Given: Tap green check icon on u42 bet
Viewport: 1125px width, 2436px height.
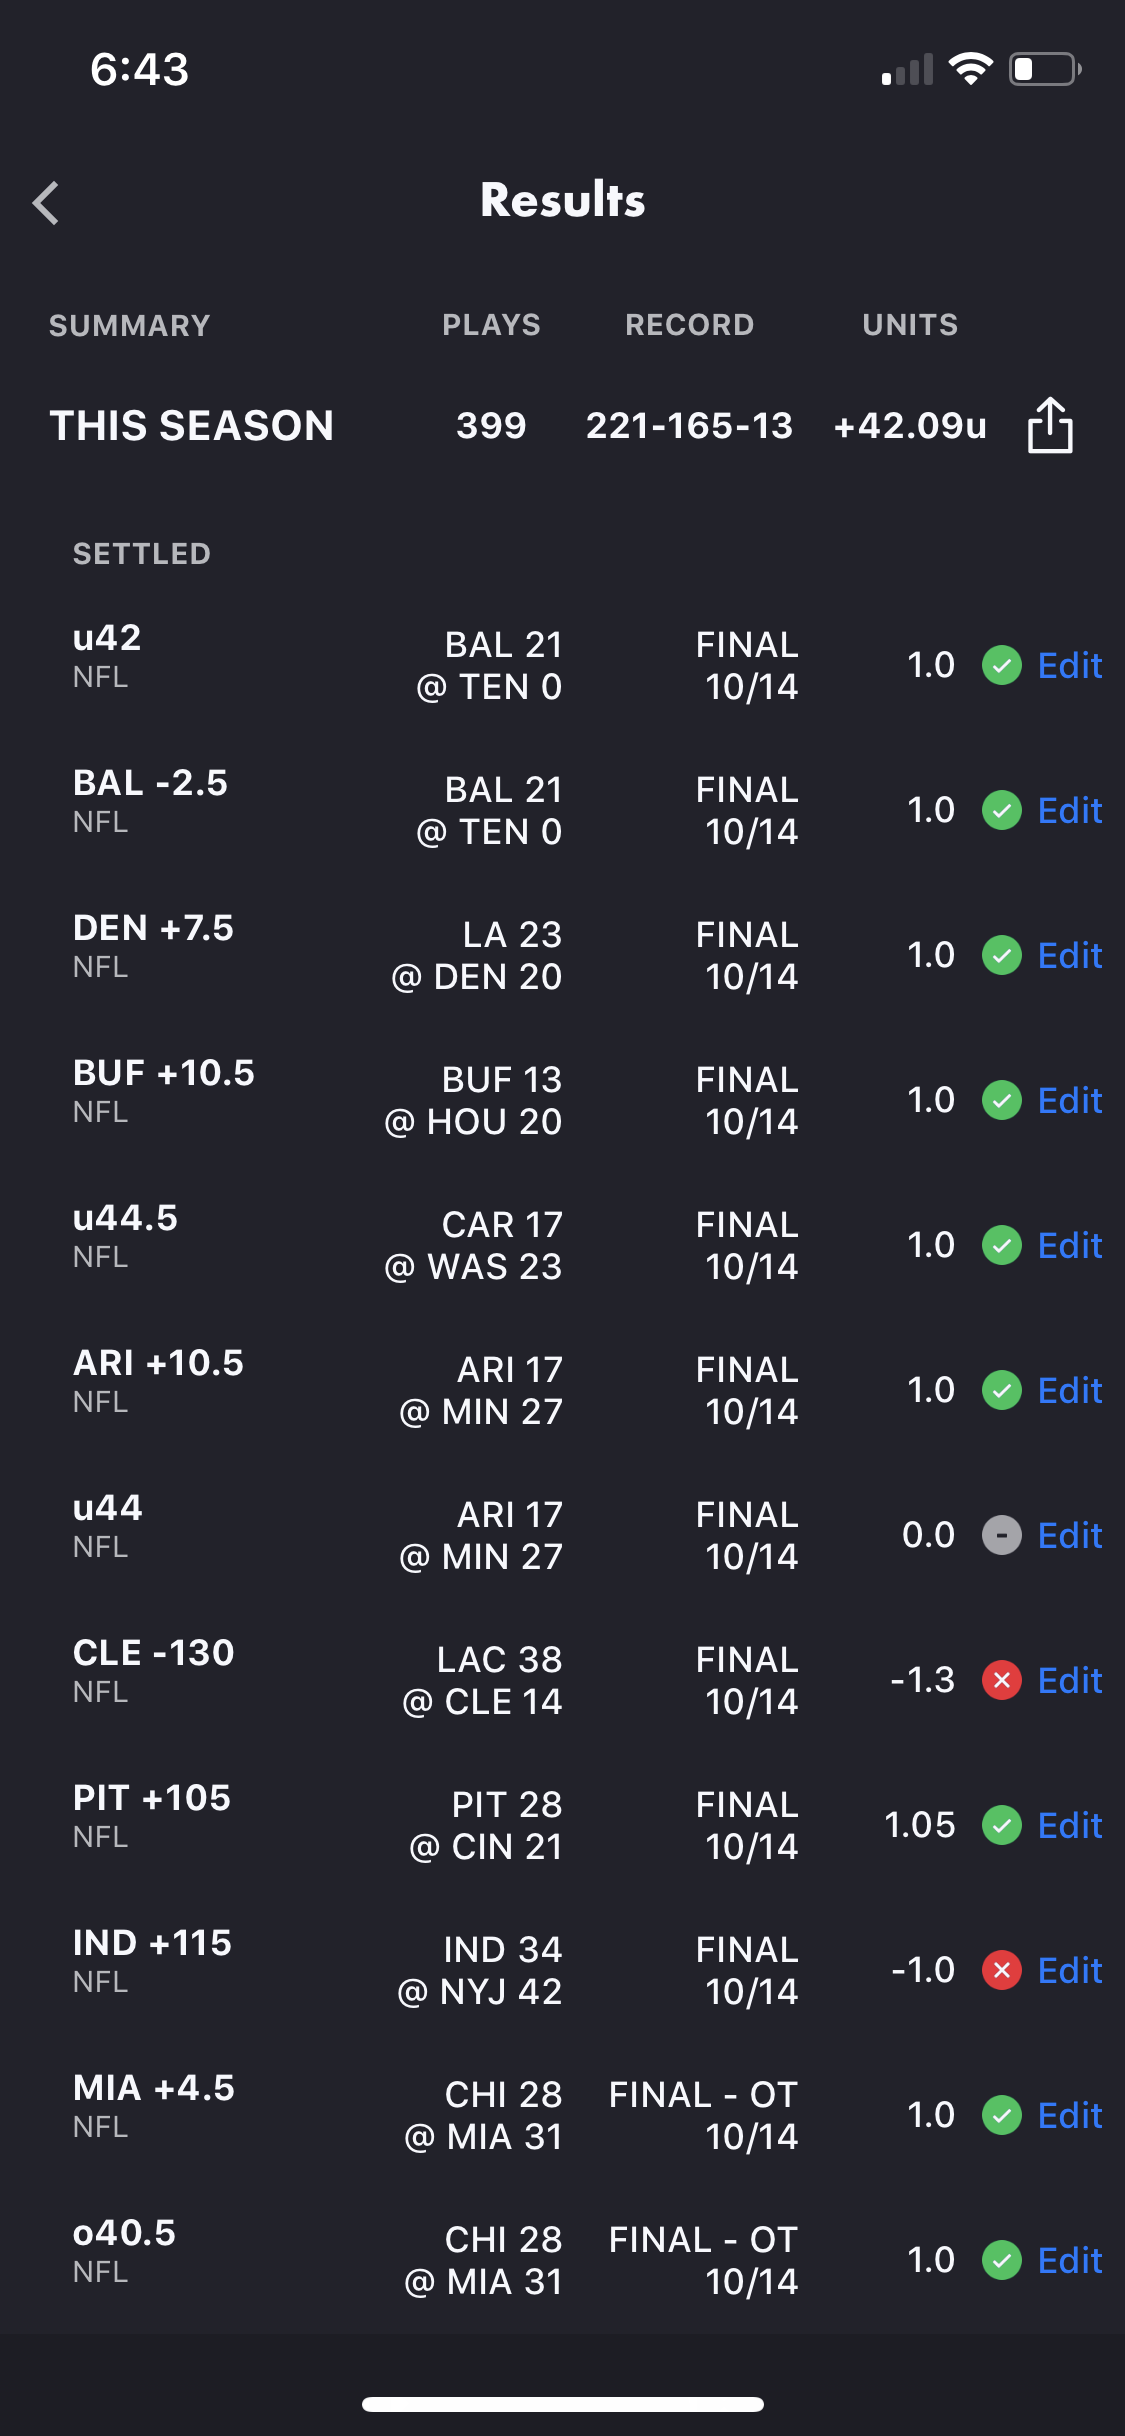Looking at the screenshot, I should [x=1001, y=665].
